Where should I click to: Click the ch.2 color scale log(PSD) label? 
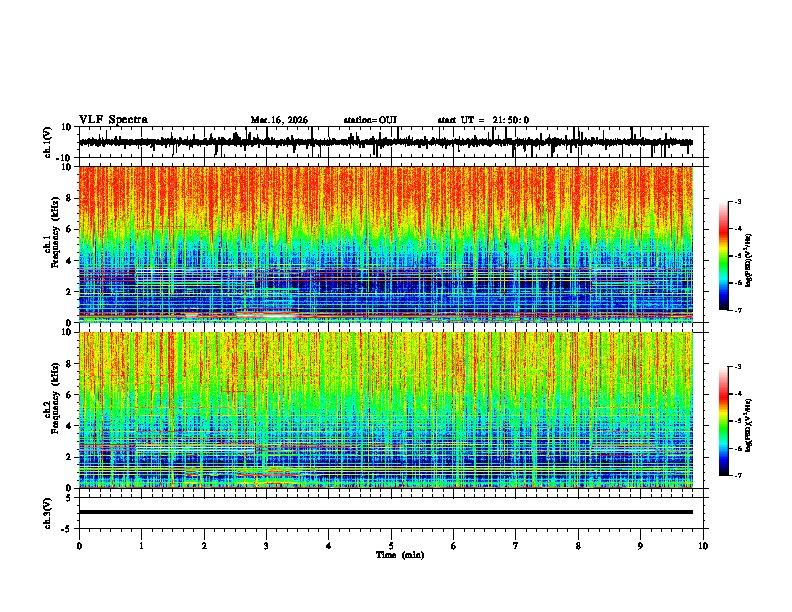pos(750,425)
